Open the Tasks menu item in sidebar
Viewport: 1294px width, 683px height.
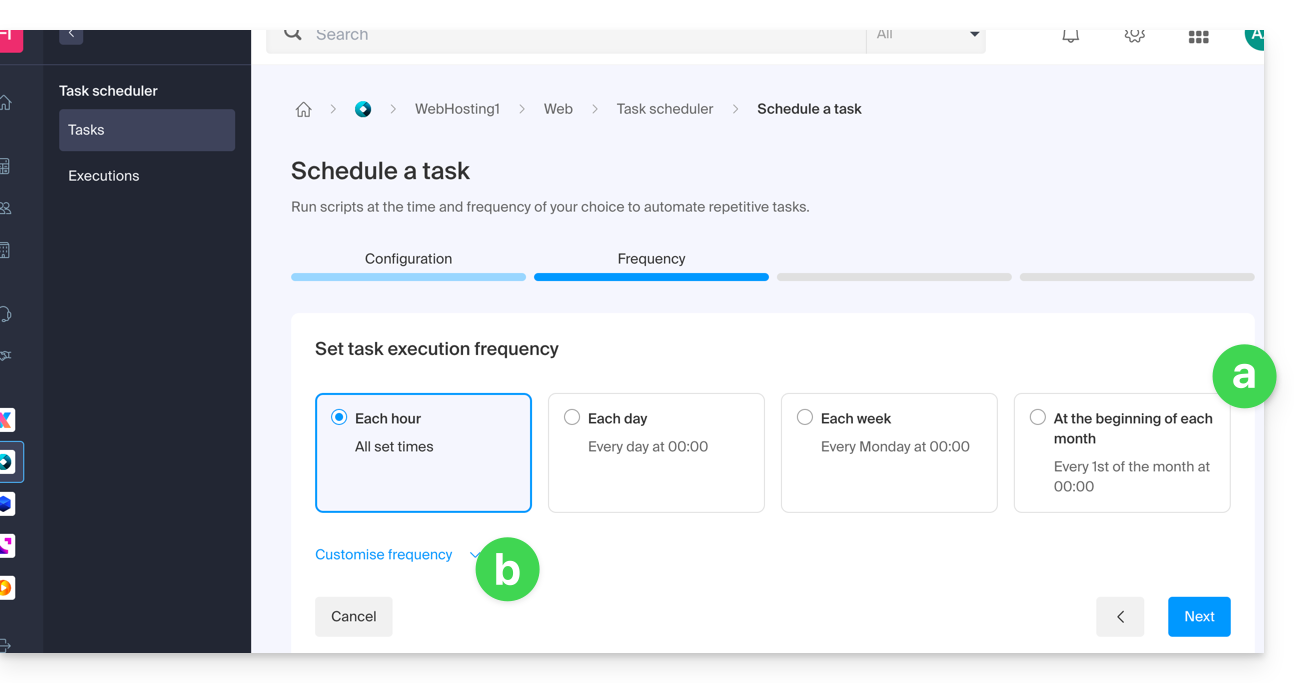147,130
